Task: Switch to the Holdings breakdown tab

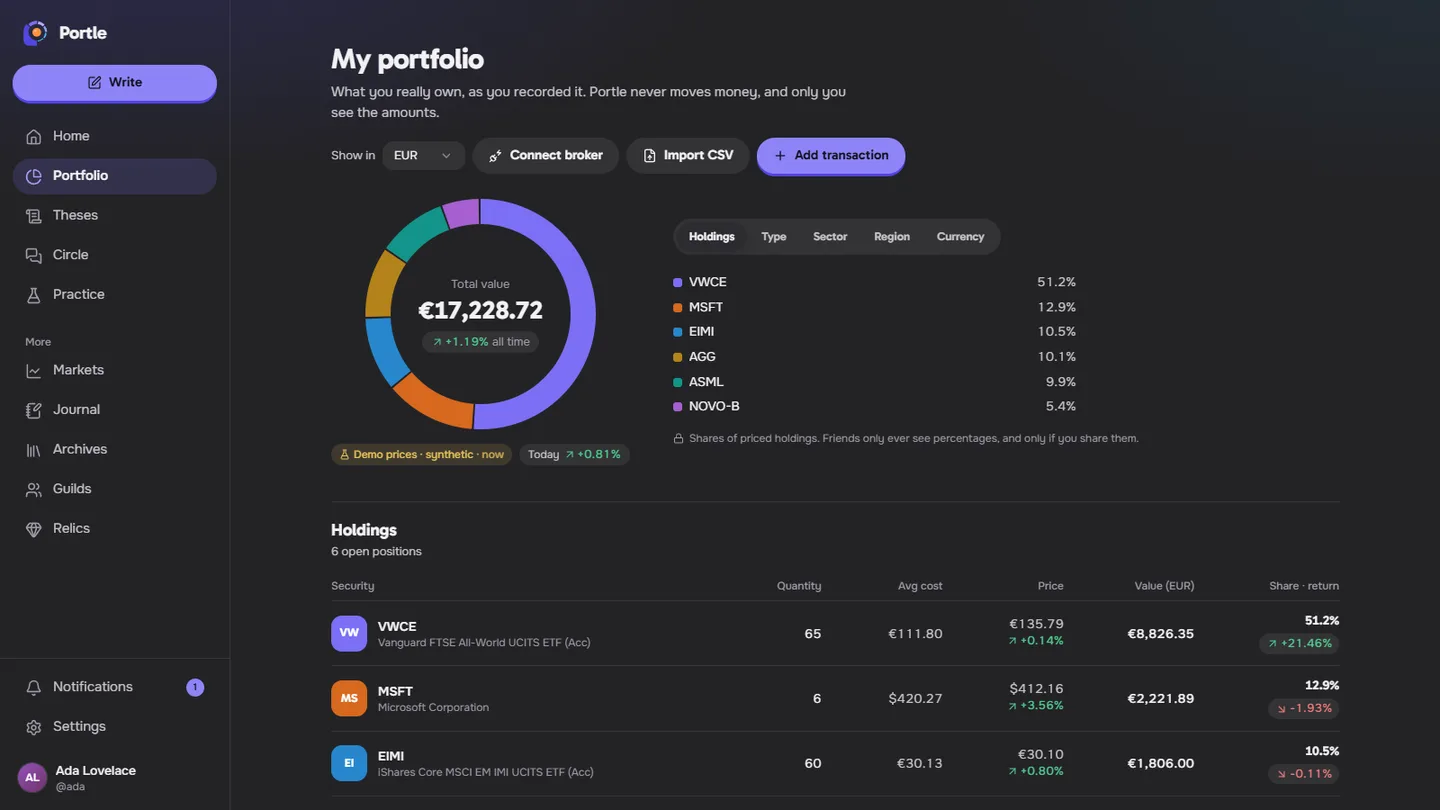Action: pyautogui.click(x=712, y=237)
